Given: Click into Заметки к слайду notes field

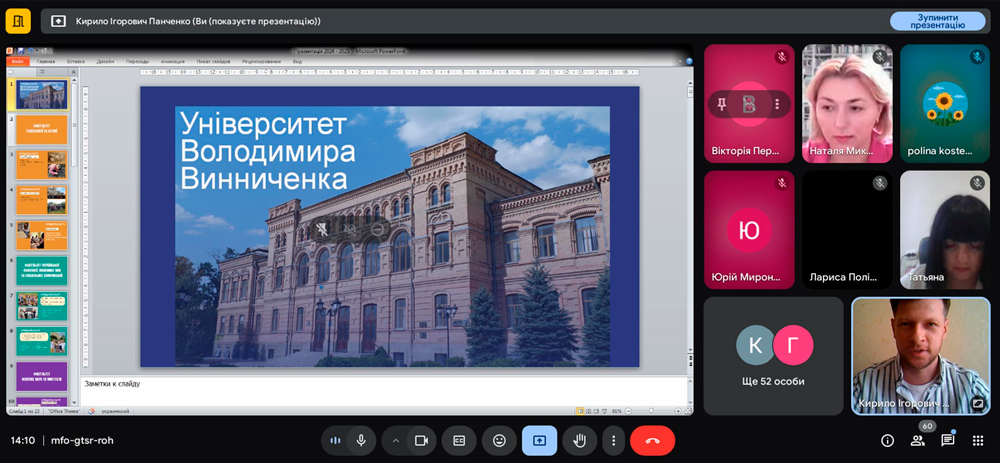Looking at the screenshot, I should 383,391.
